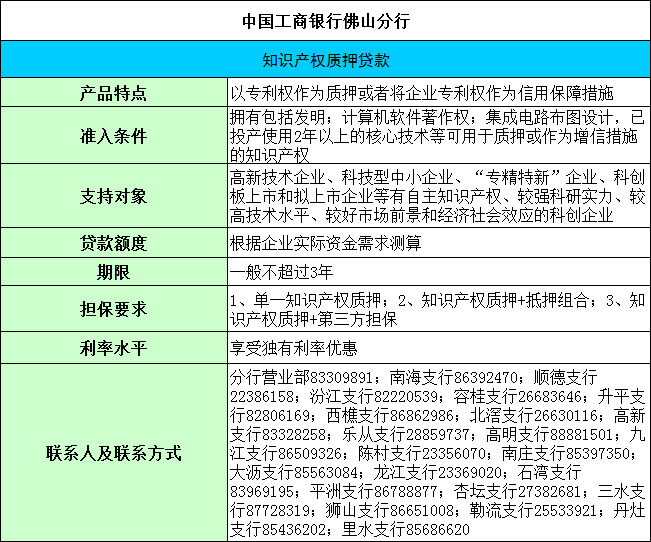Viewport: 651px width, 542px height.
Task: Select the 享受独有利率优惠 value cell
Action: click(439, 348)
